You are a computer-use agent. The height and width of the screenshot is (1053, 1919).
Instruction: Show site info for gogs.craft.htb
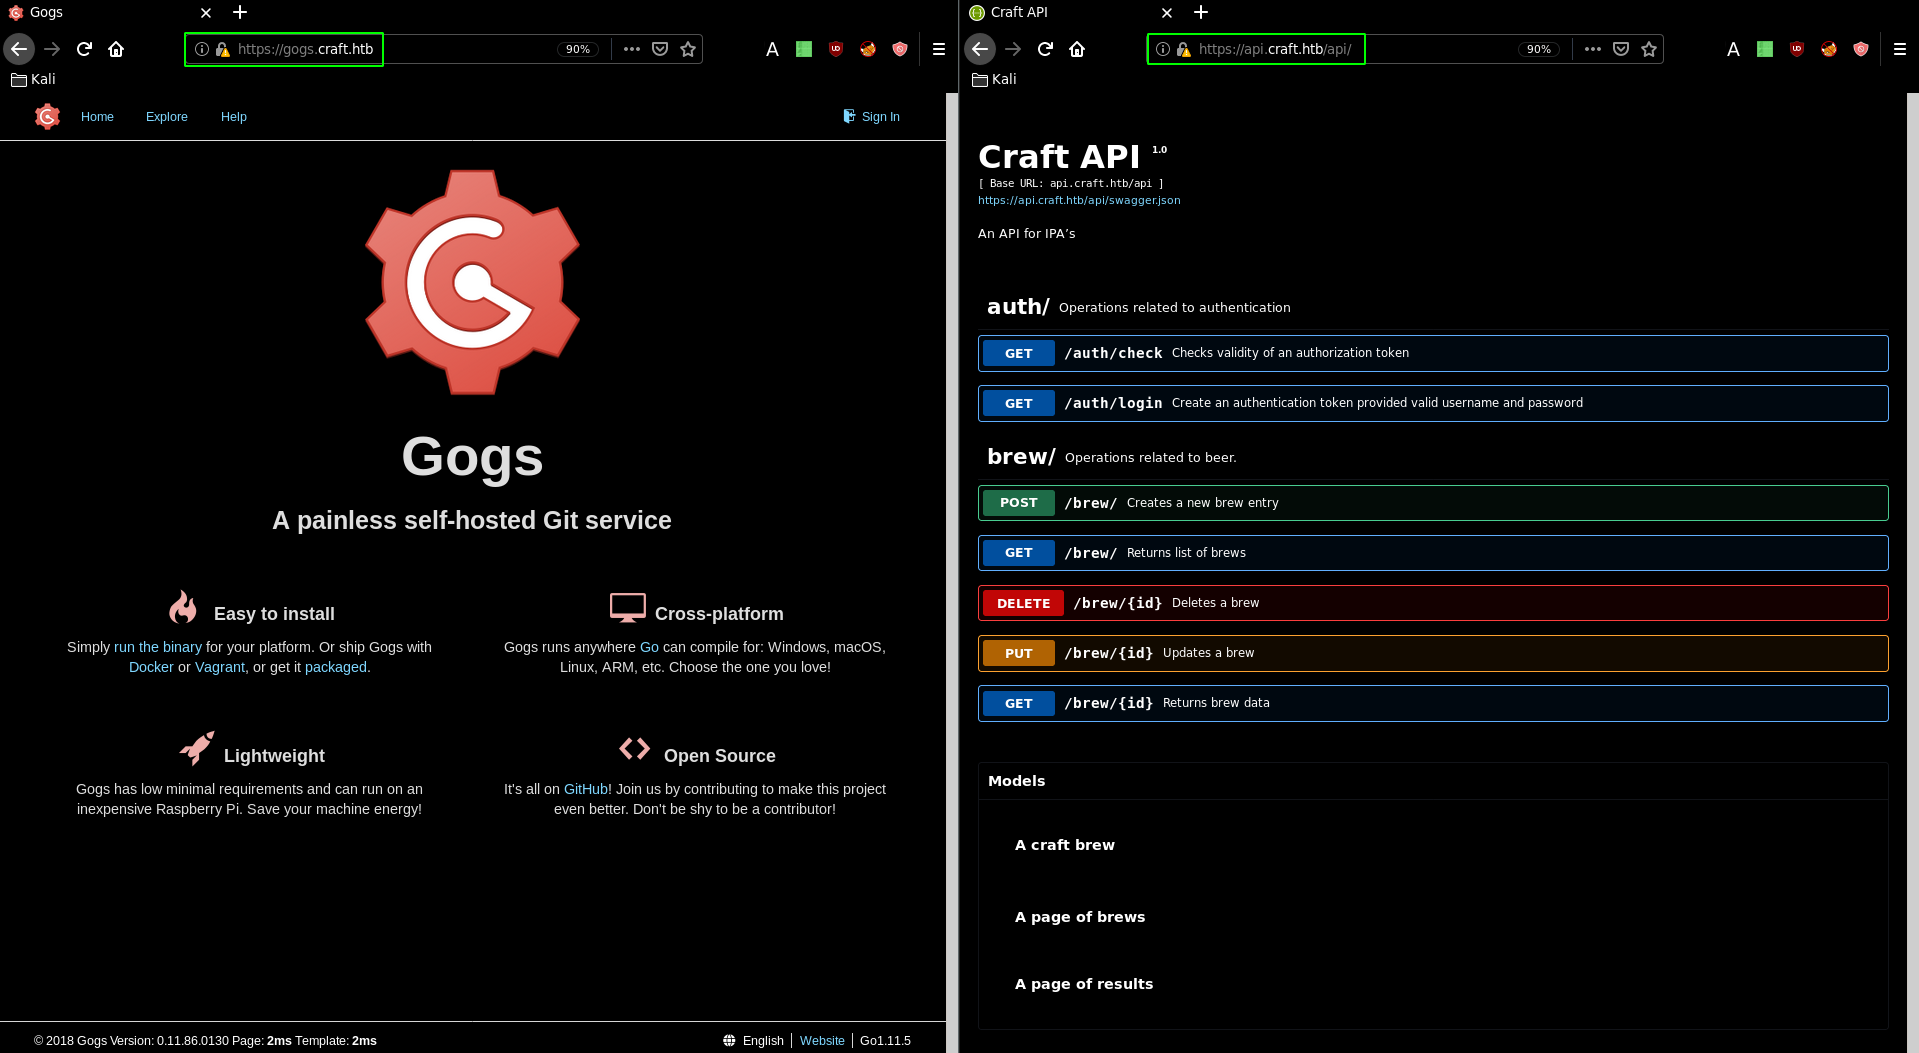pos(202,49)
